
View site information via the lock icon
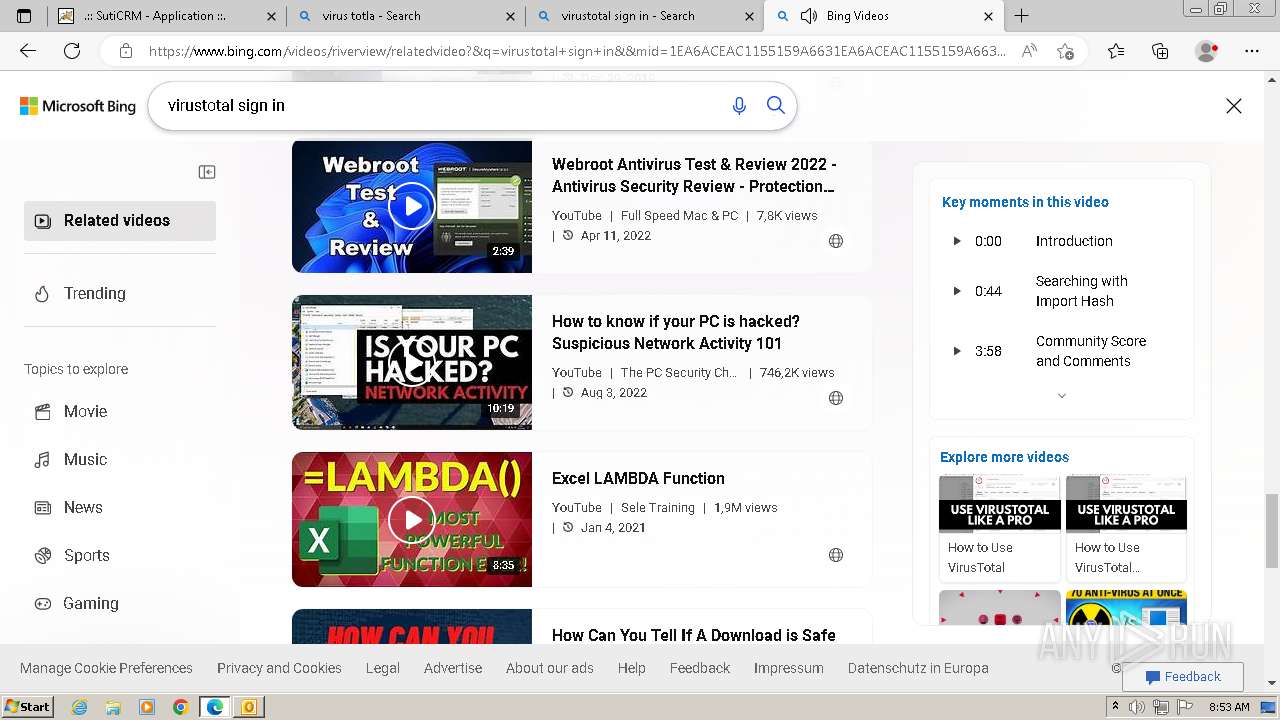[125, 51]
